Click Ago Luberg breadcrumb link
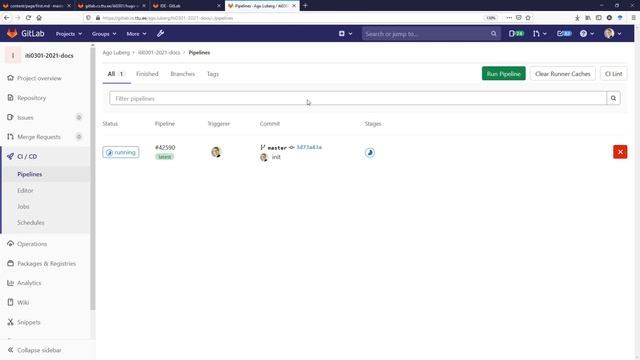640x360 pixels. (x=116, y=53)
